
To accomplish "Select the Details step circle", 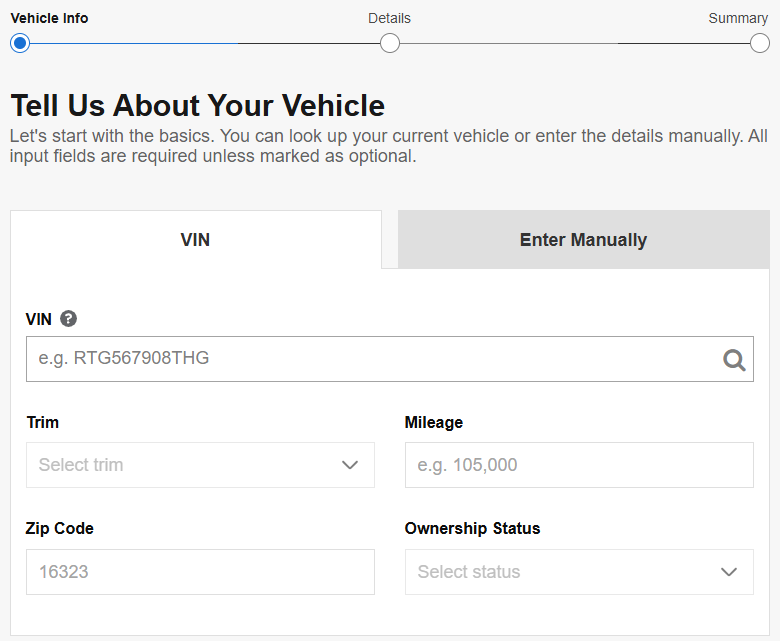I will point(390,43).
